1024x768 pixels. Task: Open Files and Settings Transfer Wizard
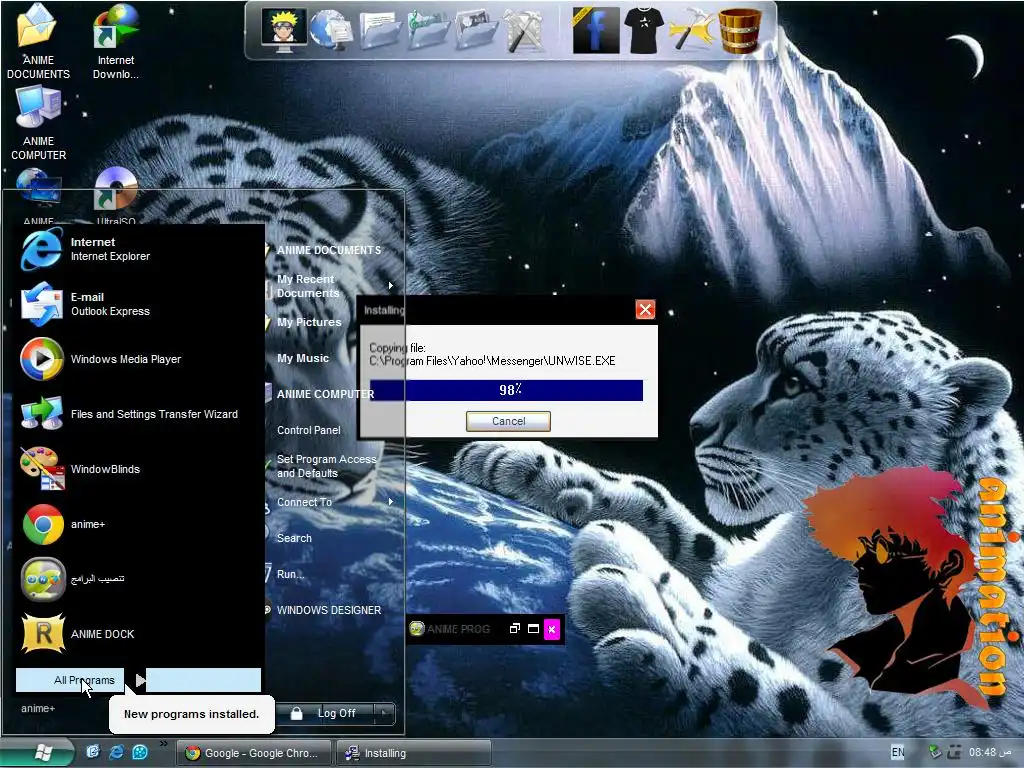point(138,414)
